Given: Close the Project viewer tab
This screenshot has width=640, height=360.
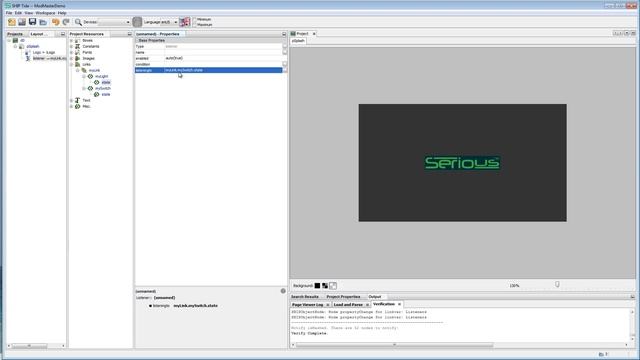Looking at the screenshot, I should point(314,33).
